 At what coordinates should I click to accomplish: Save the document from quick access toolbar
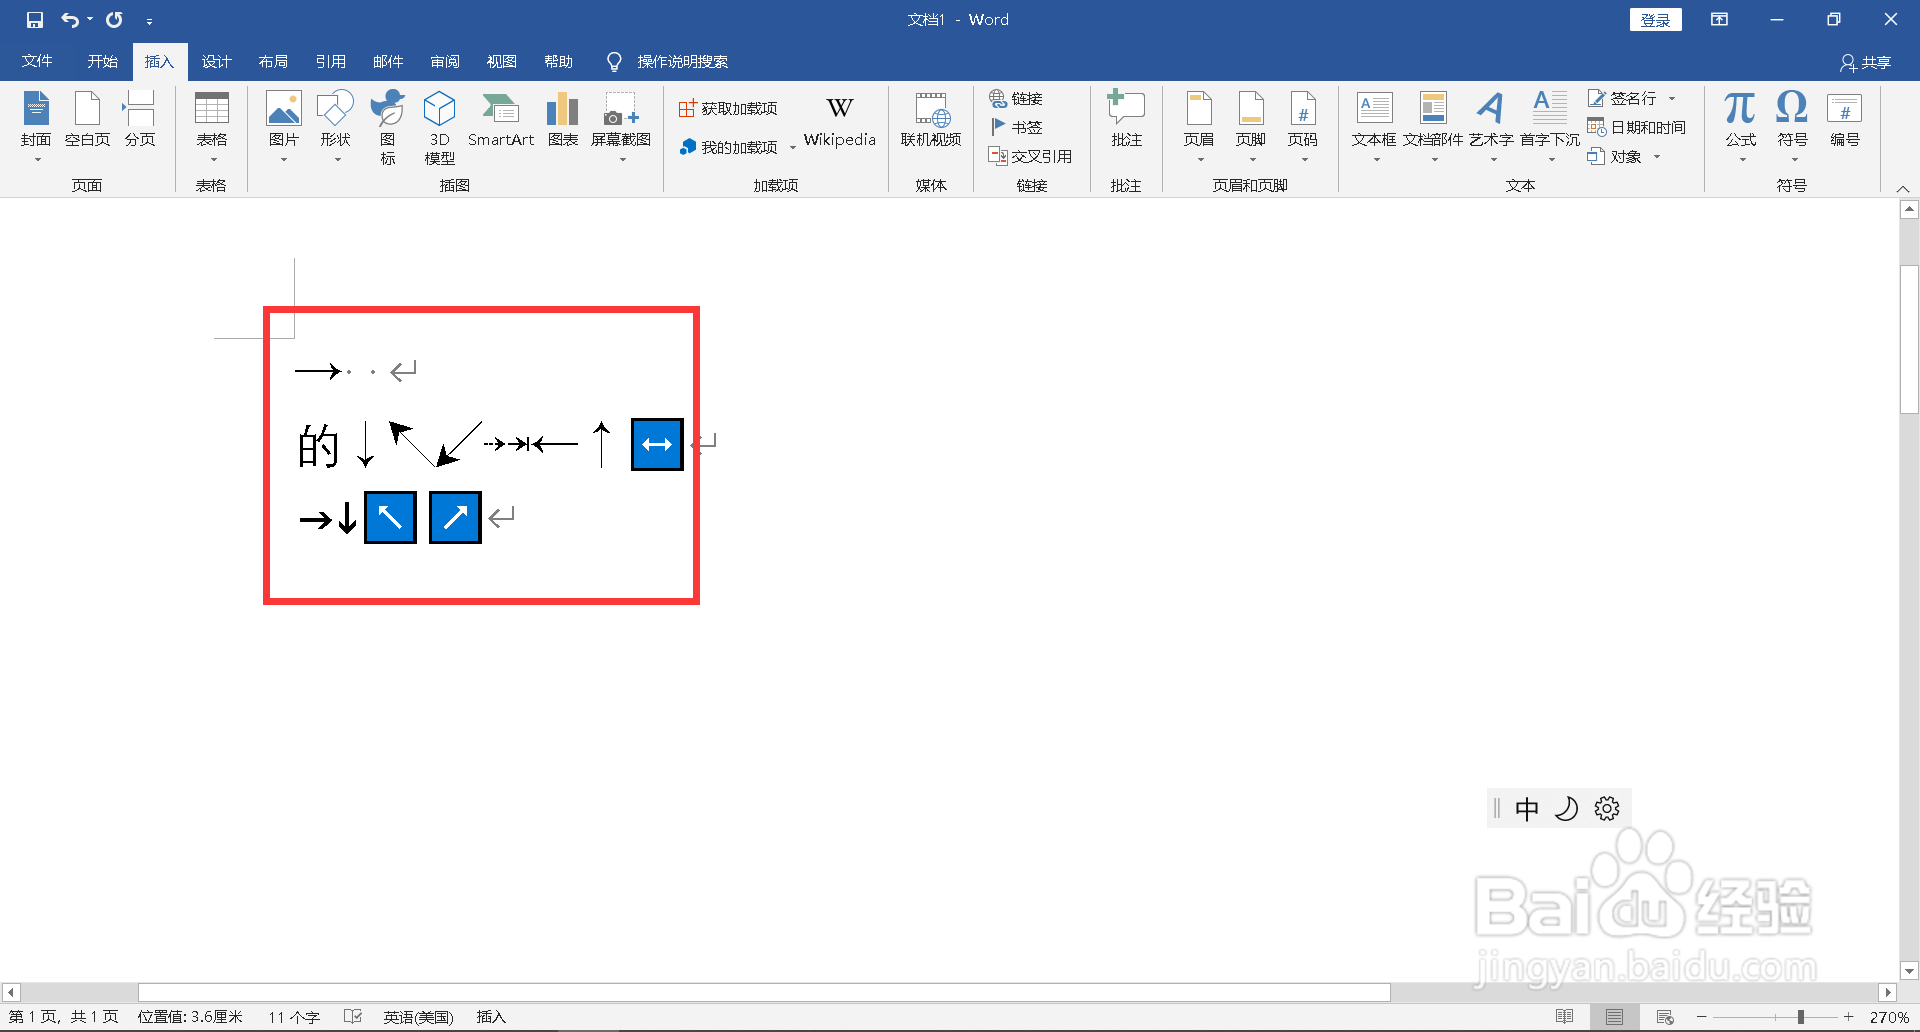point(35,20)
